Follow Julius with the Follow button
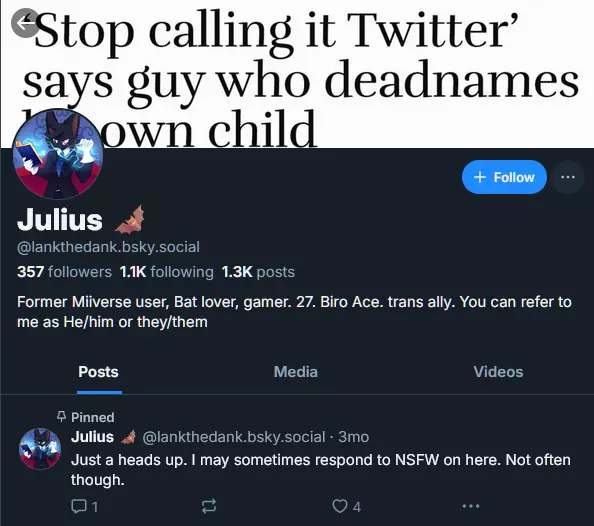Viewport: 594px width, 526px height. click(x=504, y=177)
